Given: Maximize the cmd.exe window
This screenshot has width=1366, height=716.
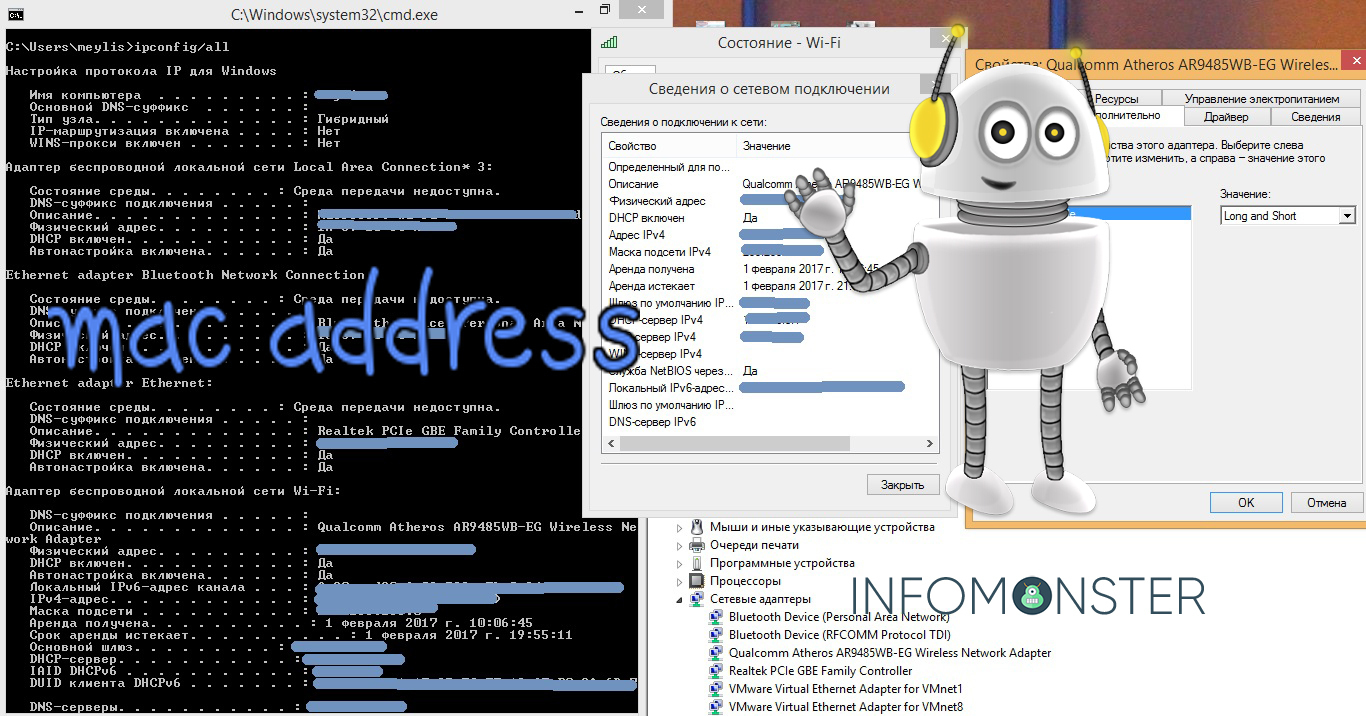Looking at the screenshot, I should pyautogui.click(x=604, y=11).
